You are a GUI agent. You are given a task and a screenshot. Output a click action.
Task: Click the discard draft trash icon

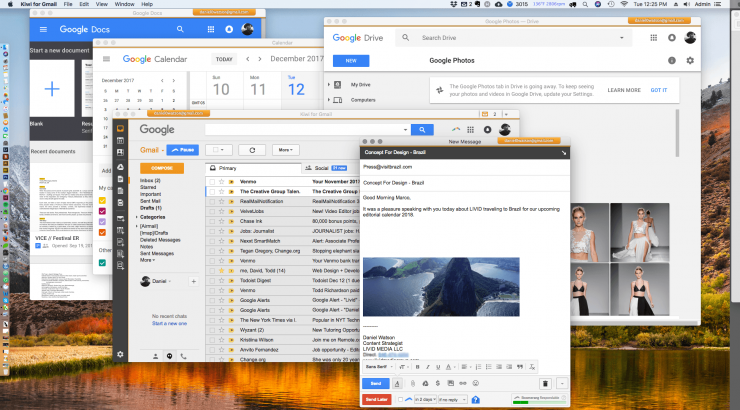pos(545,383)
